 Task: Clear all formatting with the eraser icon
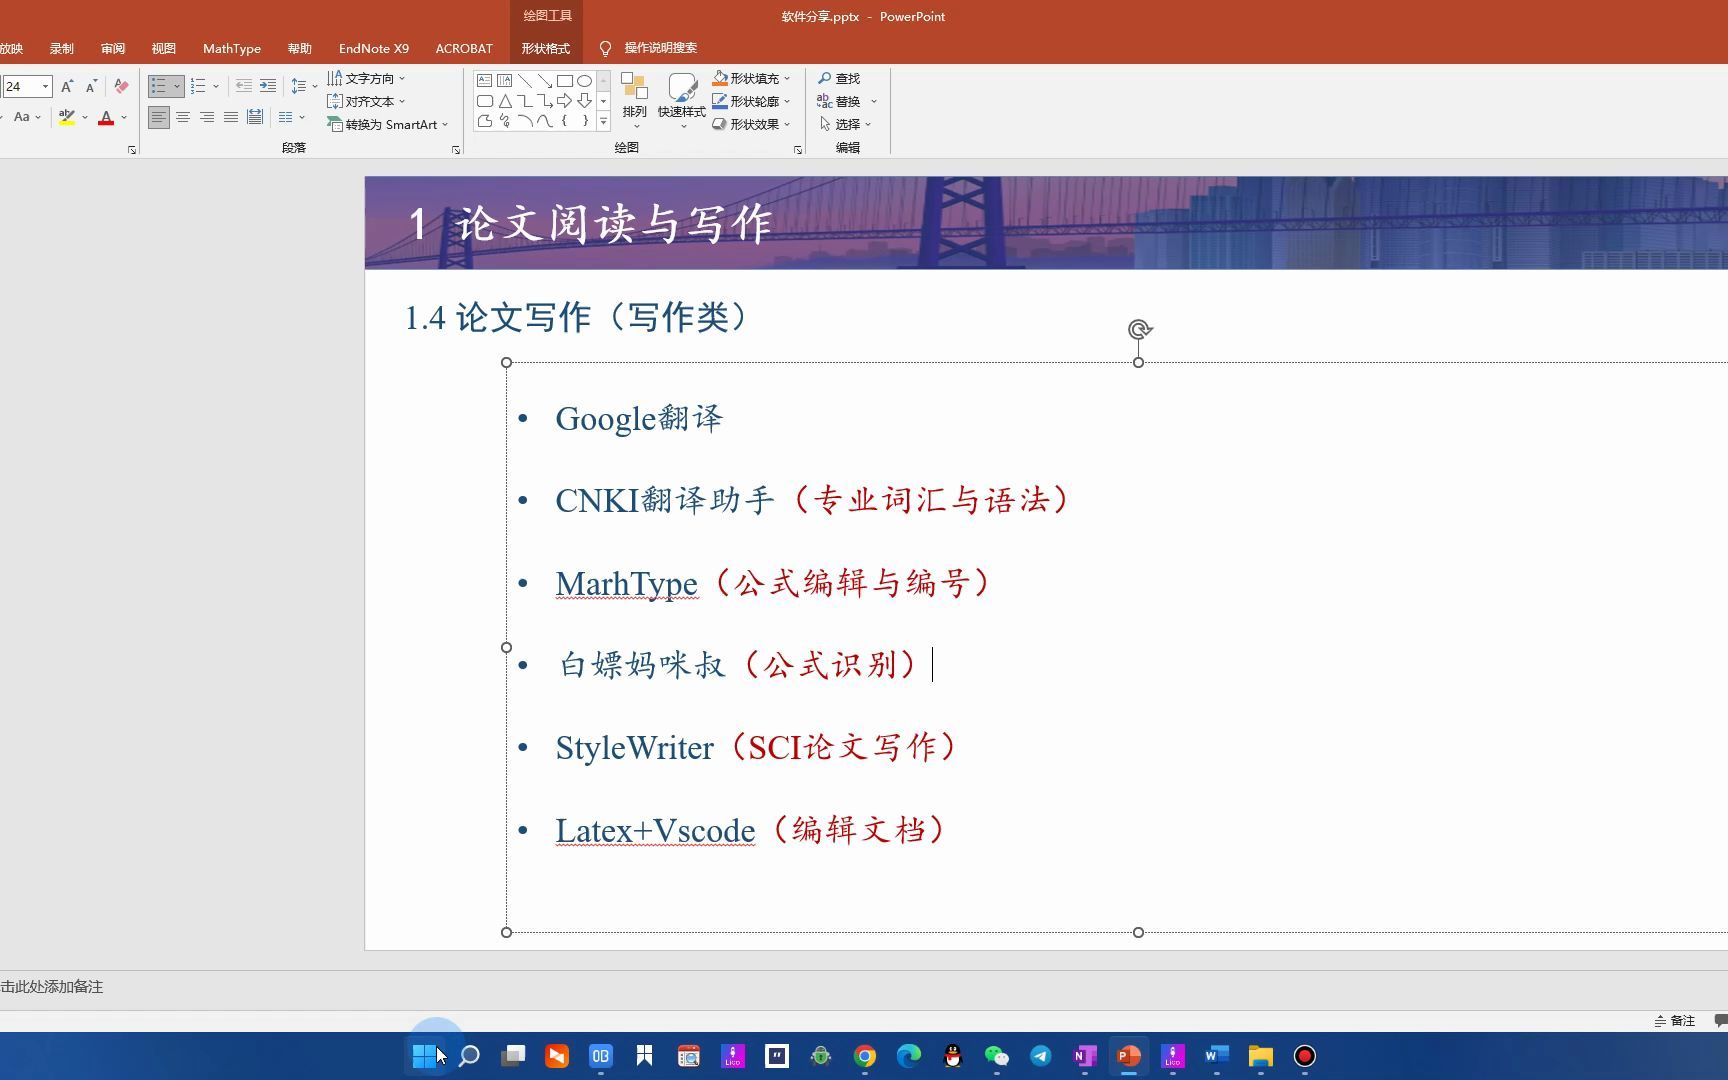(x=121, y=87)
